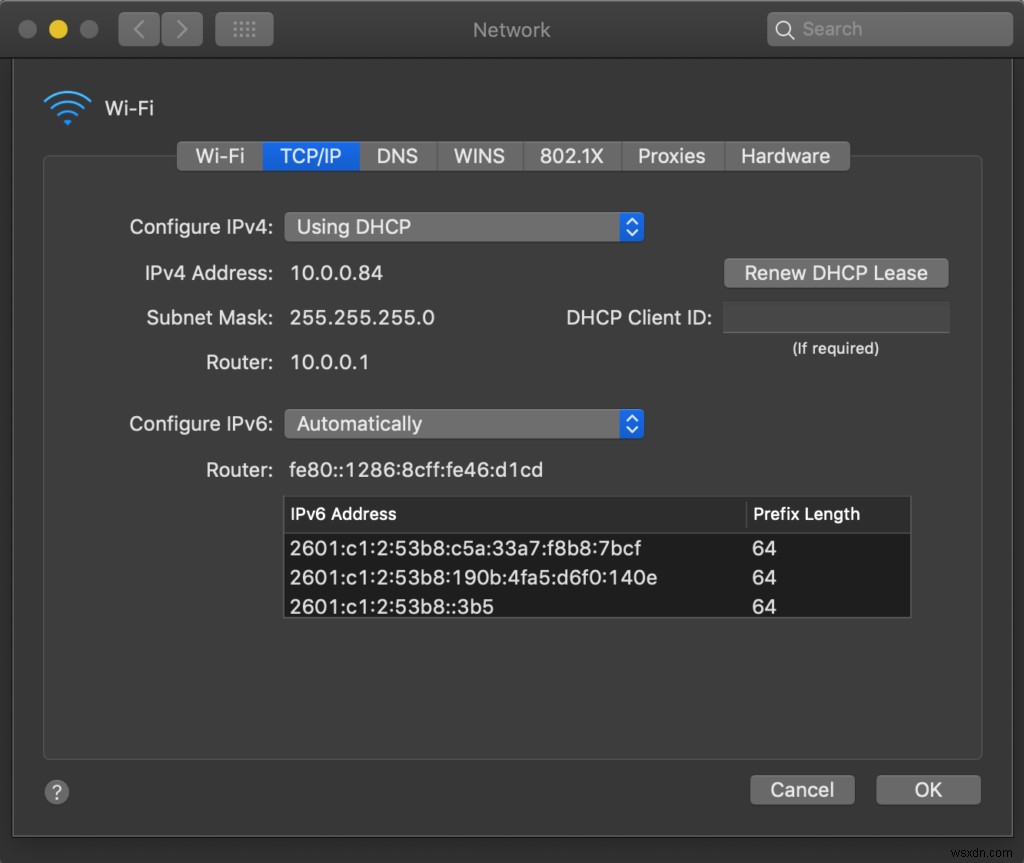The image size is (1024, 863).
Task: Click IPv6 router address fe80::1286:8cff:fe46:d1cd
Action: (416, 470)
